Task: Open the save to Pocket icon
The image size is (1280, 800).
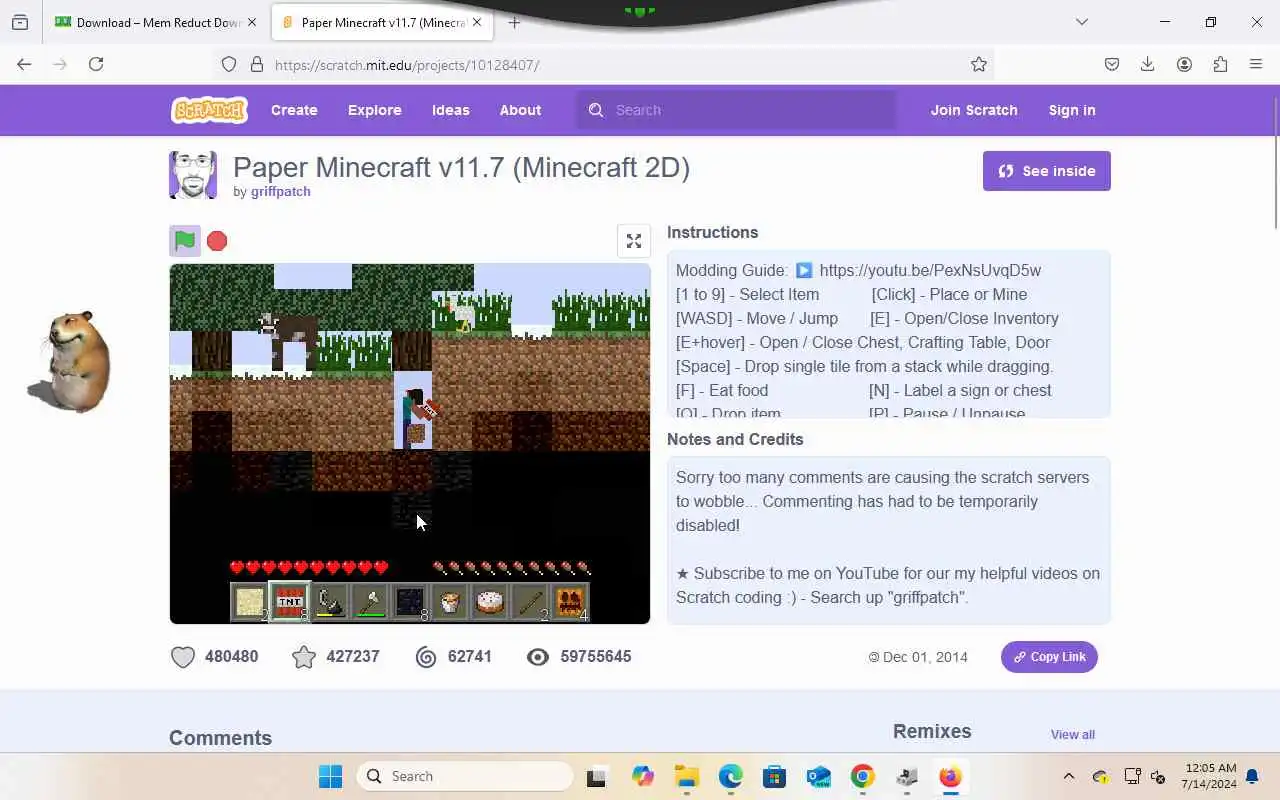Action: click(x=1112, y=64)
